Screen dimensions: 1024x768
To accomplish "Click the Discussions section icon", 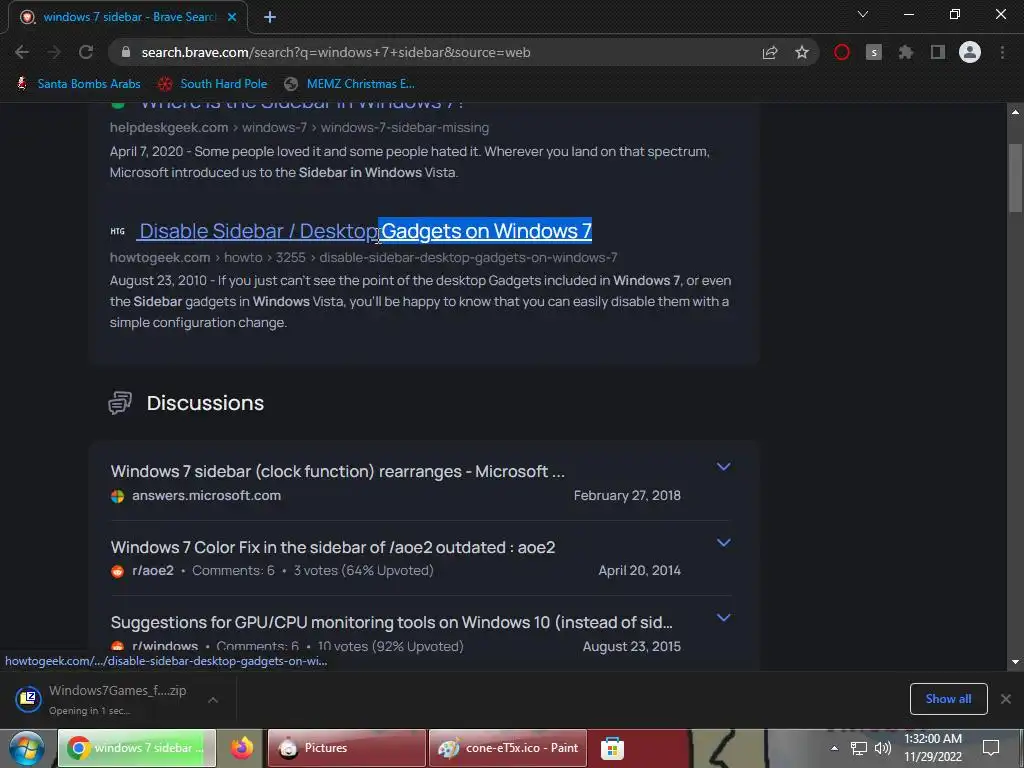I will point(120,403).
